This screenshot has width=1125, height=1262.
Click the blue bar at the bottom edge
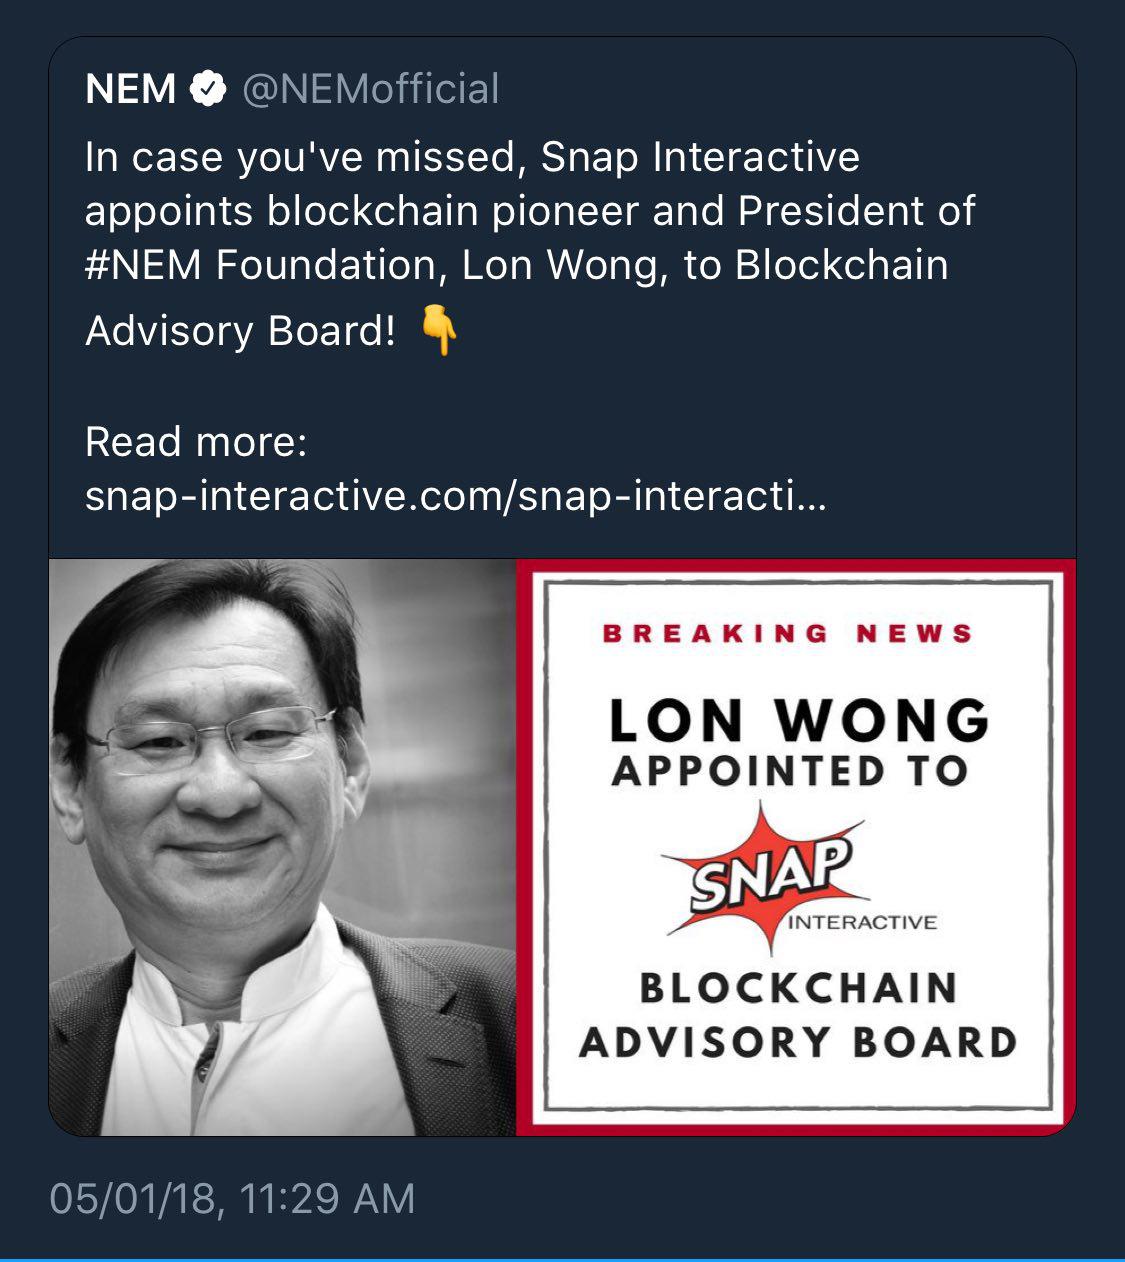(x=562, y=1258)
